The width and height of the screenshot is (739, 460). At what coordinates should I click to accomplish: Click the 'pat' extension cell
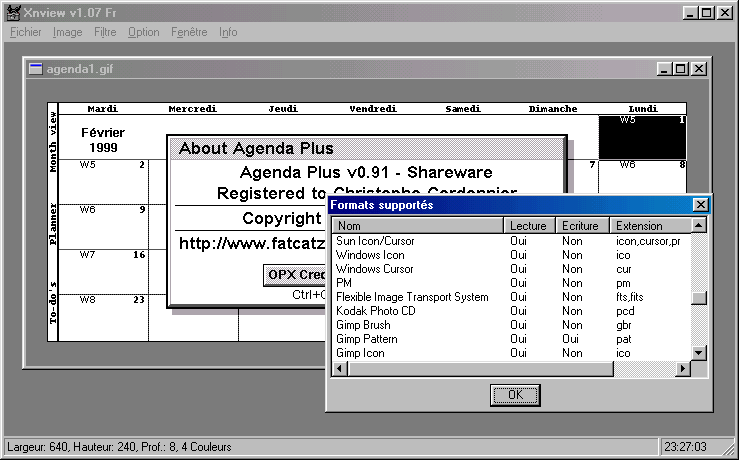point(624,339)
